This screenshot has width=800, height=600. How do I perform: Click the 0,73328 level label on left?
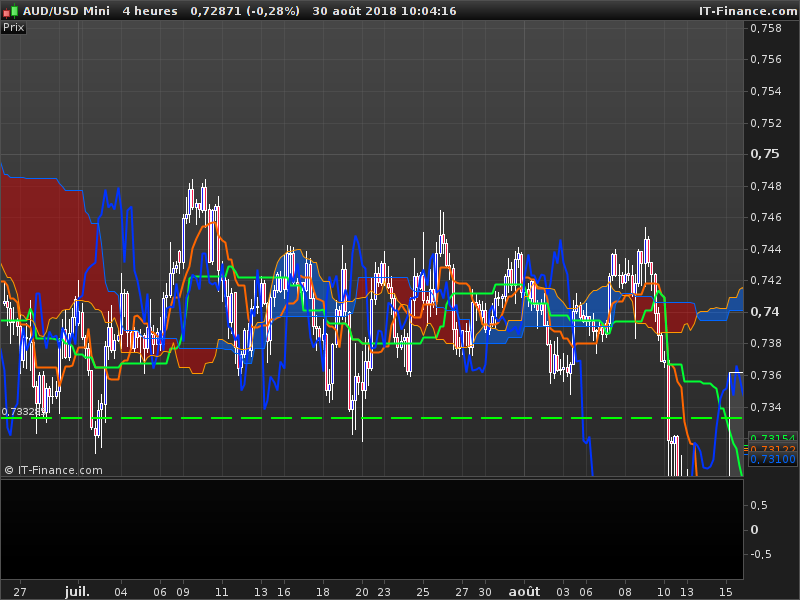point(24,411)
